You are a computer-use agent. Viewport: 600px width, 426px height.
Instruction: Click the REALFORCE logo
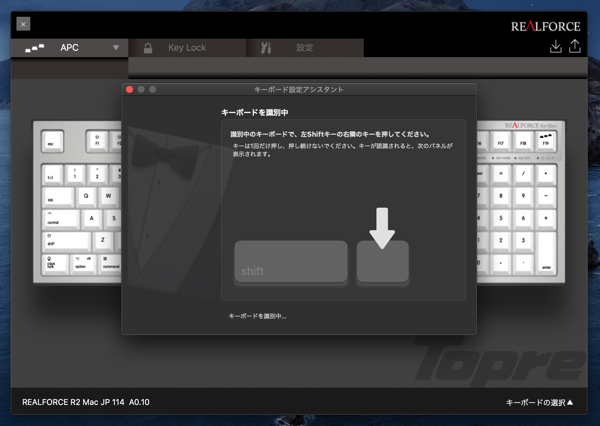(x=546, y=26)
